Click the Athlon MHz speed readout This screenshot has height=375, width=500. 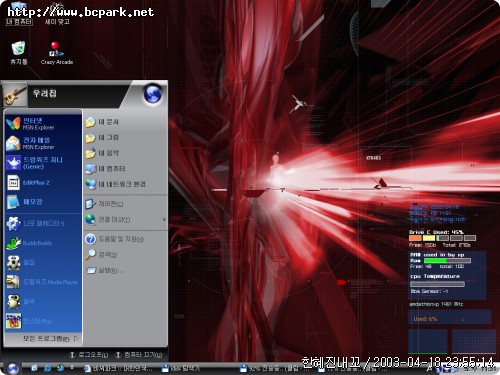point(436,304)
